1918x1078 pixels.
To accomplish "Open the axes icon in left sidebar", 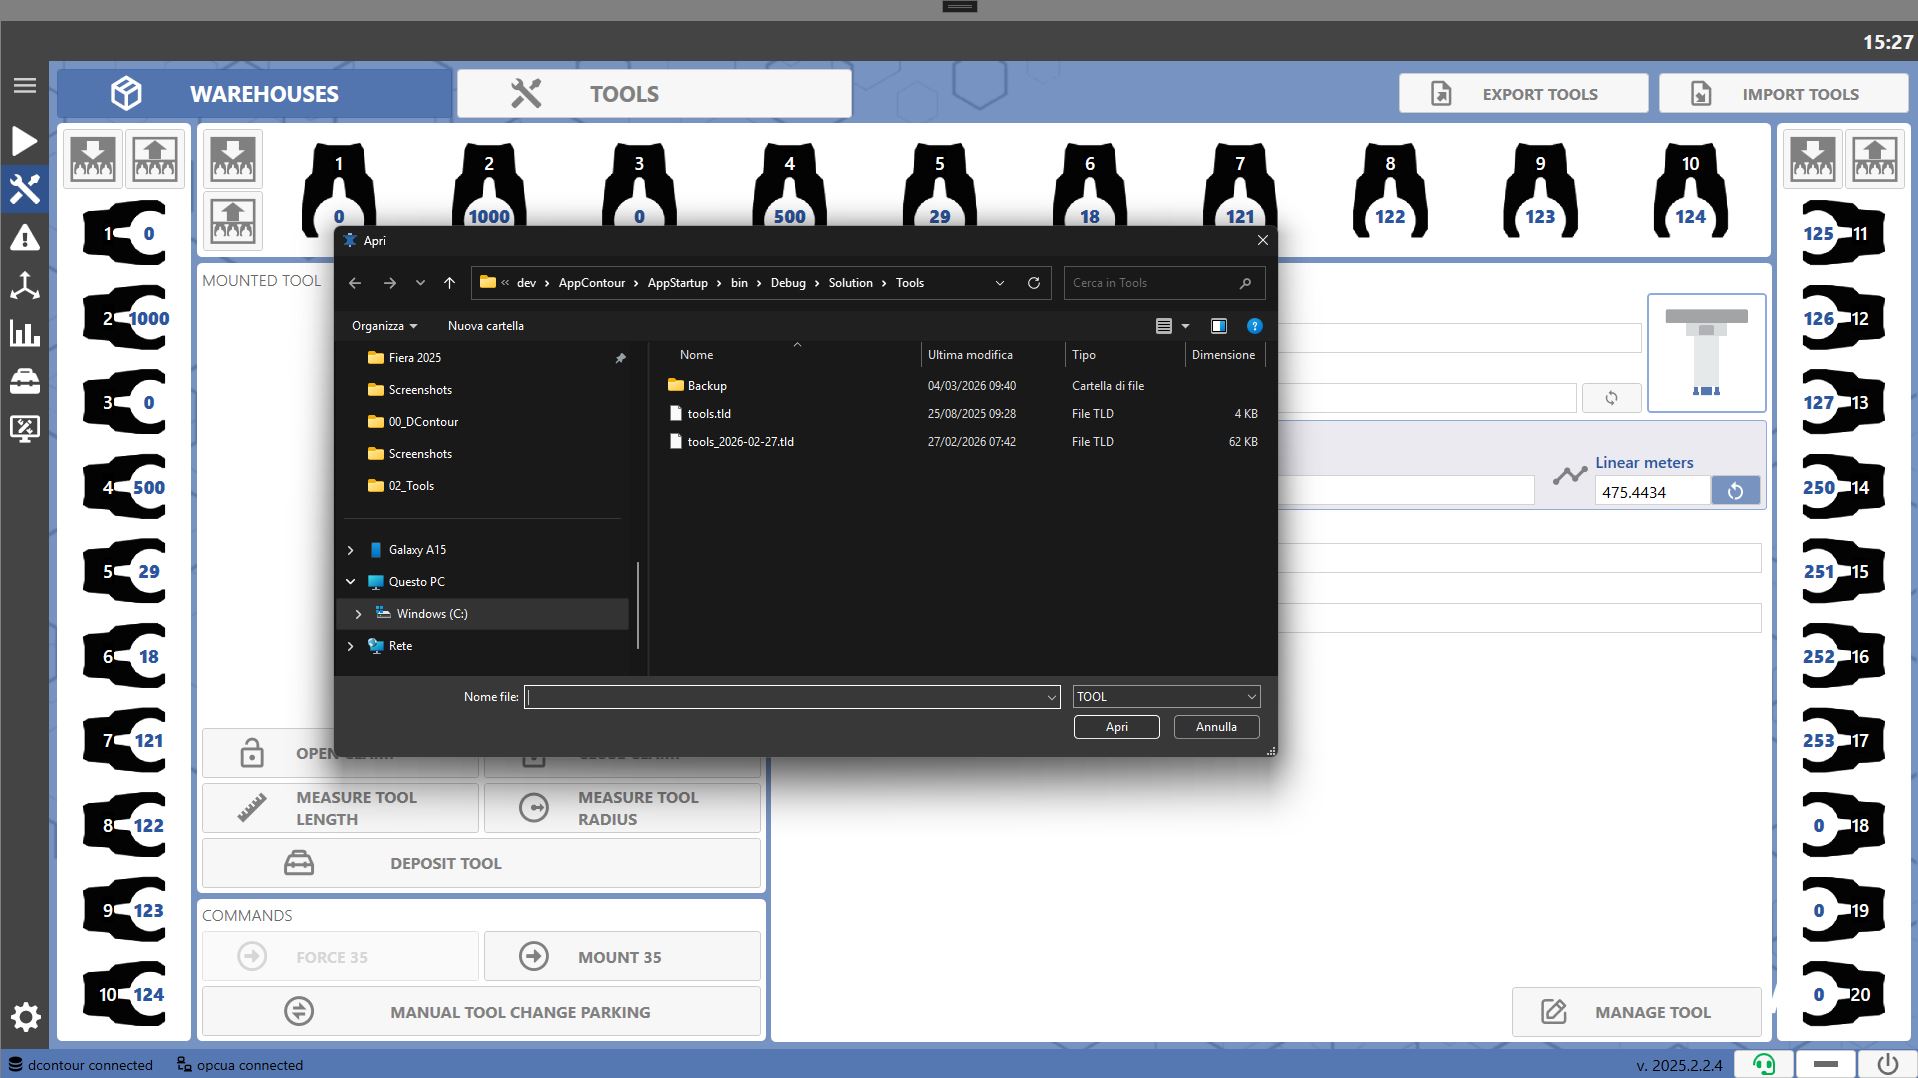I will [25, 285].
